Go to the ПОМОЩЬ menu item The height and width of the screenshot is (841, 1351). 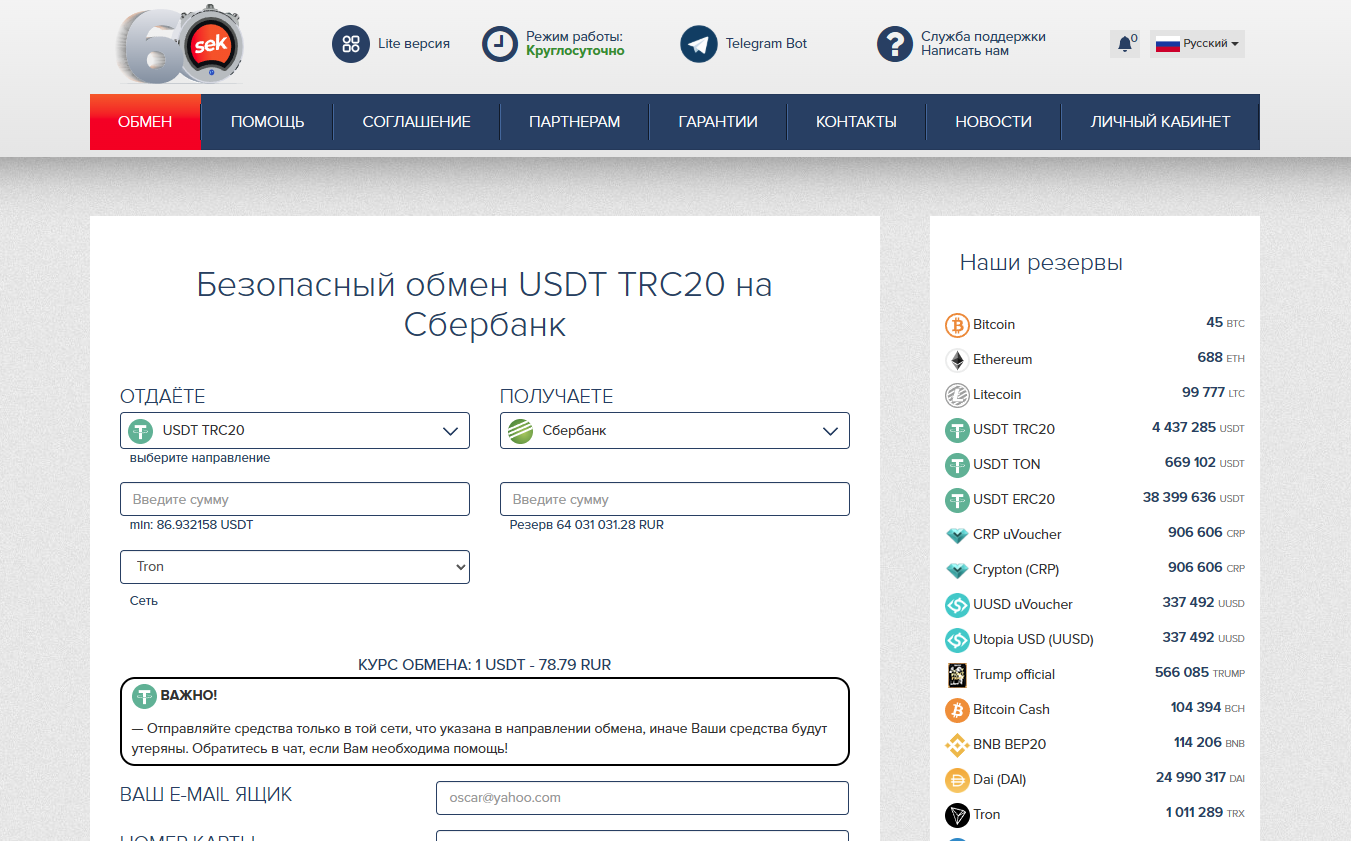pyautogui.click(x=267, y=122)
